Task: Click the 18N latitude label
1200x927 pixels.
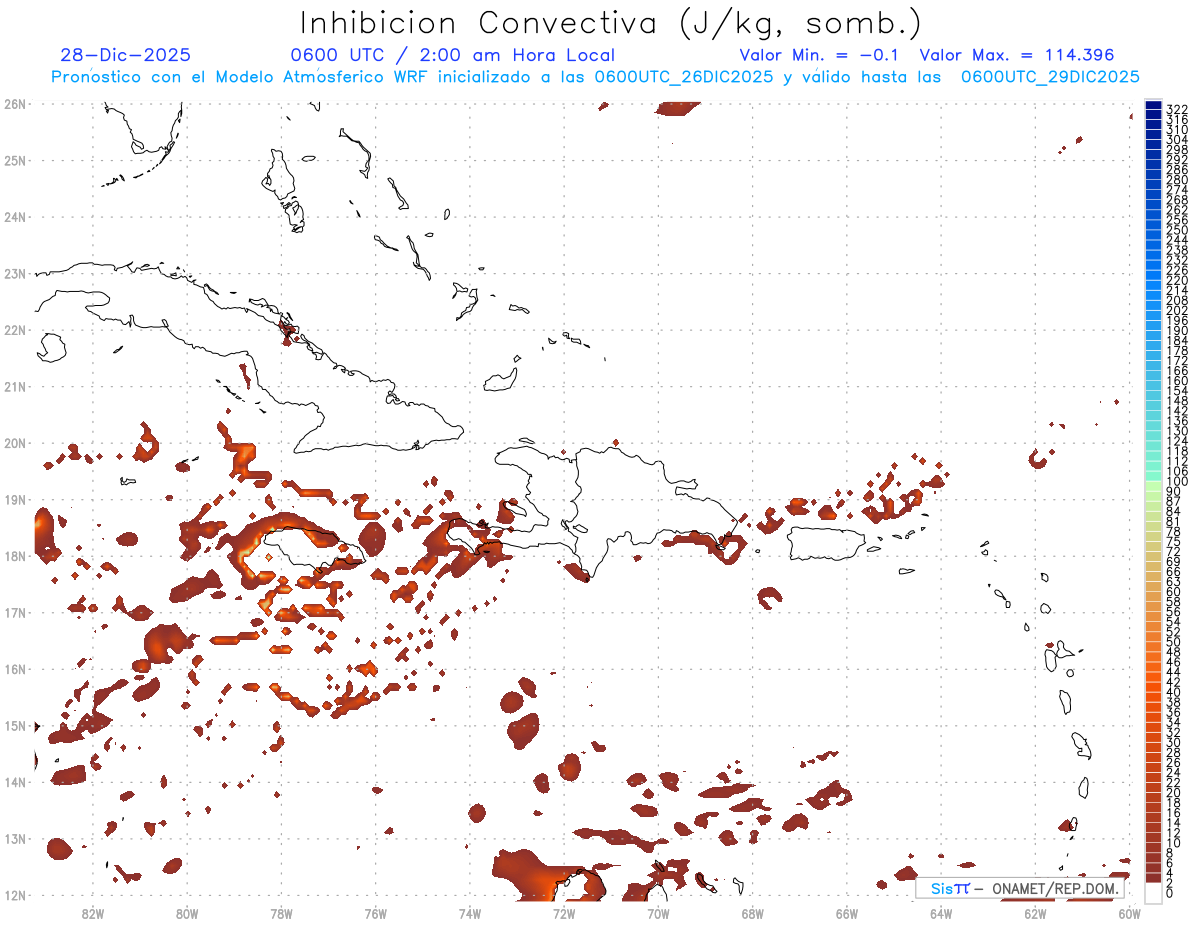Action: (x=15, y=556)
